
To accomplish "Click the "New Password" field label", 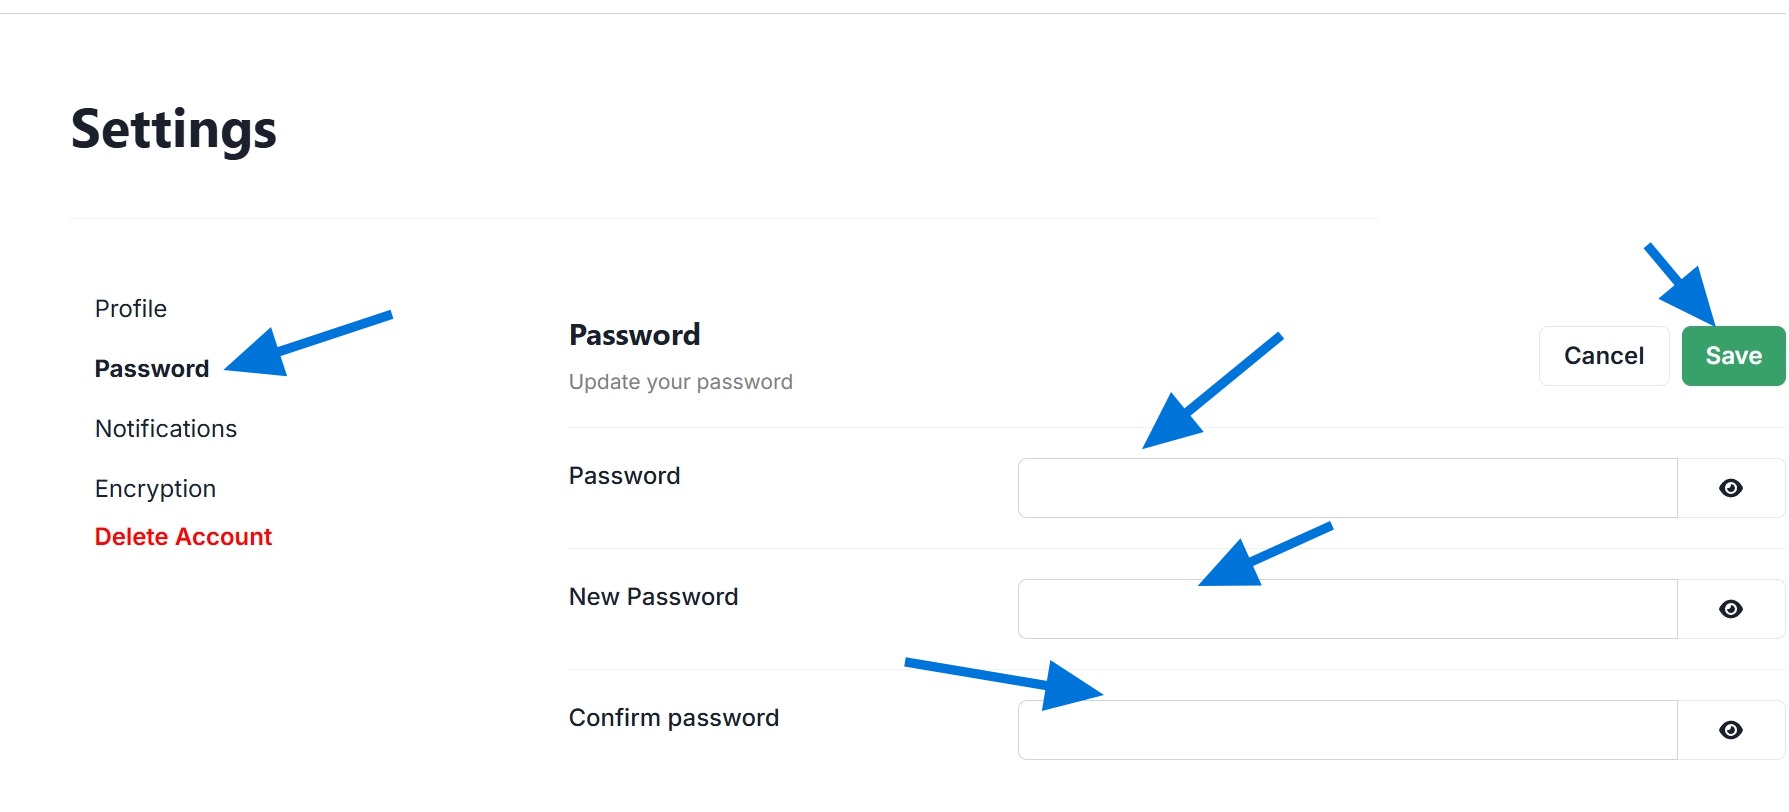I will pyautogui.click(x=653, y=597).
